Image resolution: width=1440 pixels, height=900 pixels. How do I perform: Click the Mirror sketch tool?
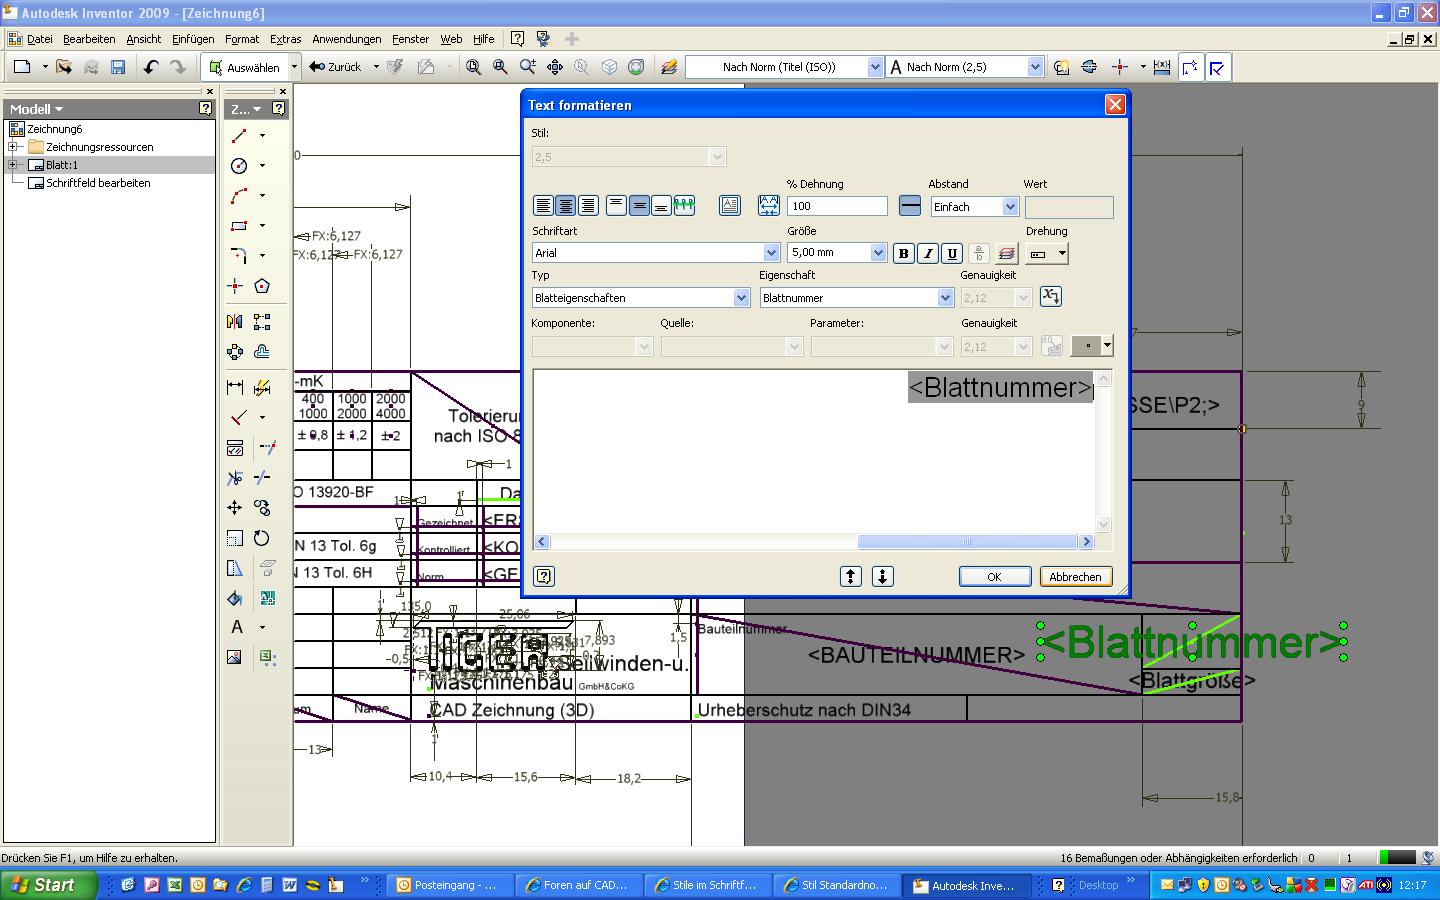click(x=235, y=322)
